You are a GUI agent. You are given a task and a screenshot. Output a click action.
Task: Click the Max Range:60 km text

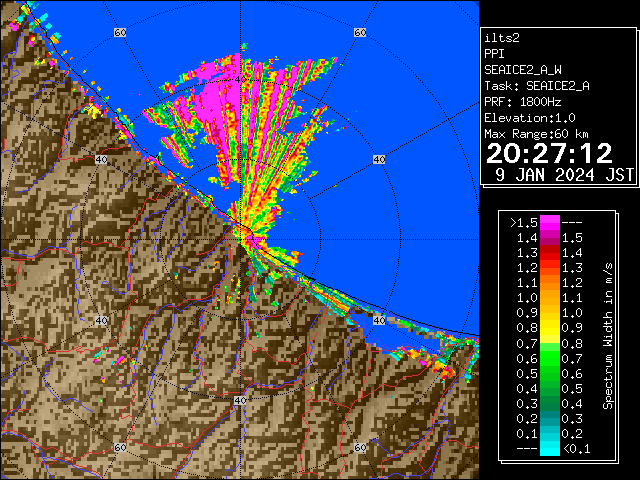pyautogui.click(x=536, y=134)
